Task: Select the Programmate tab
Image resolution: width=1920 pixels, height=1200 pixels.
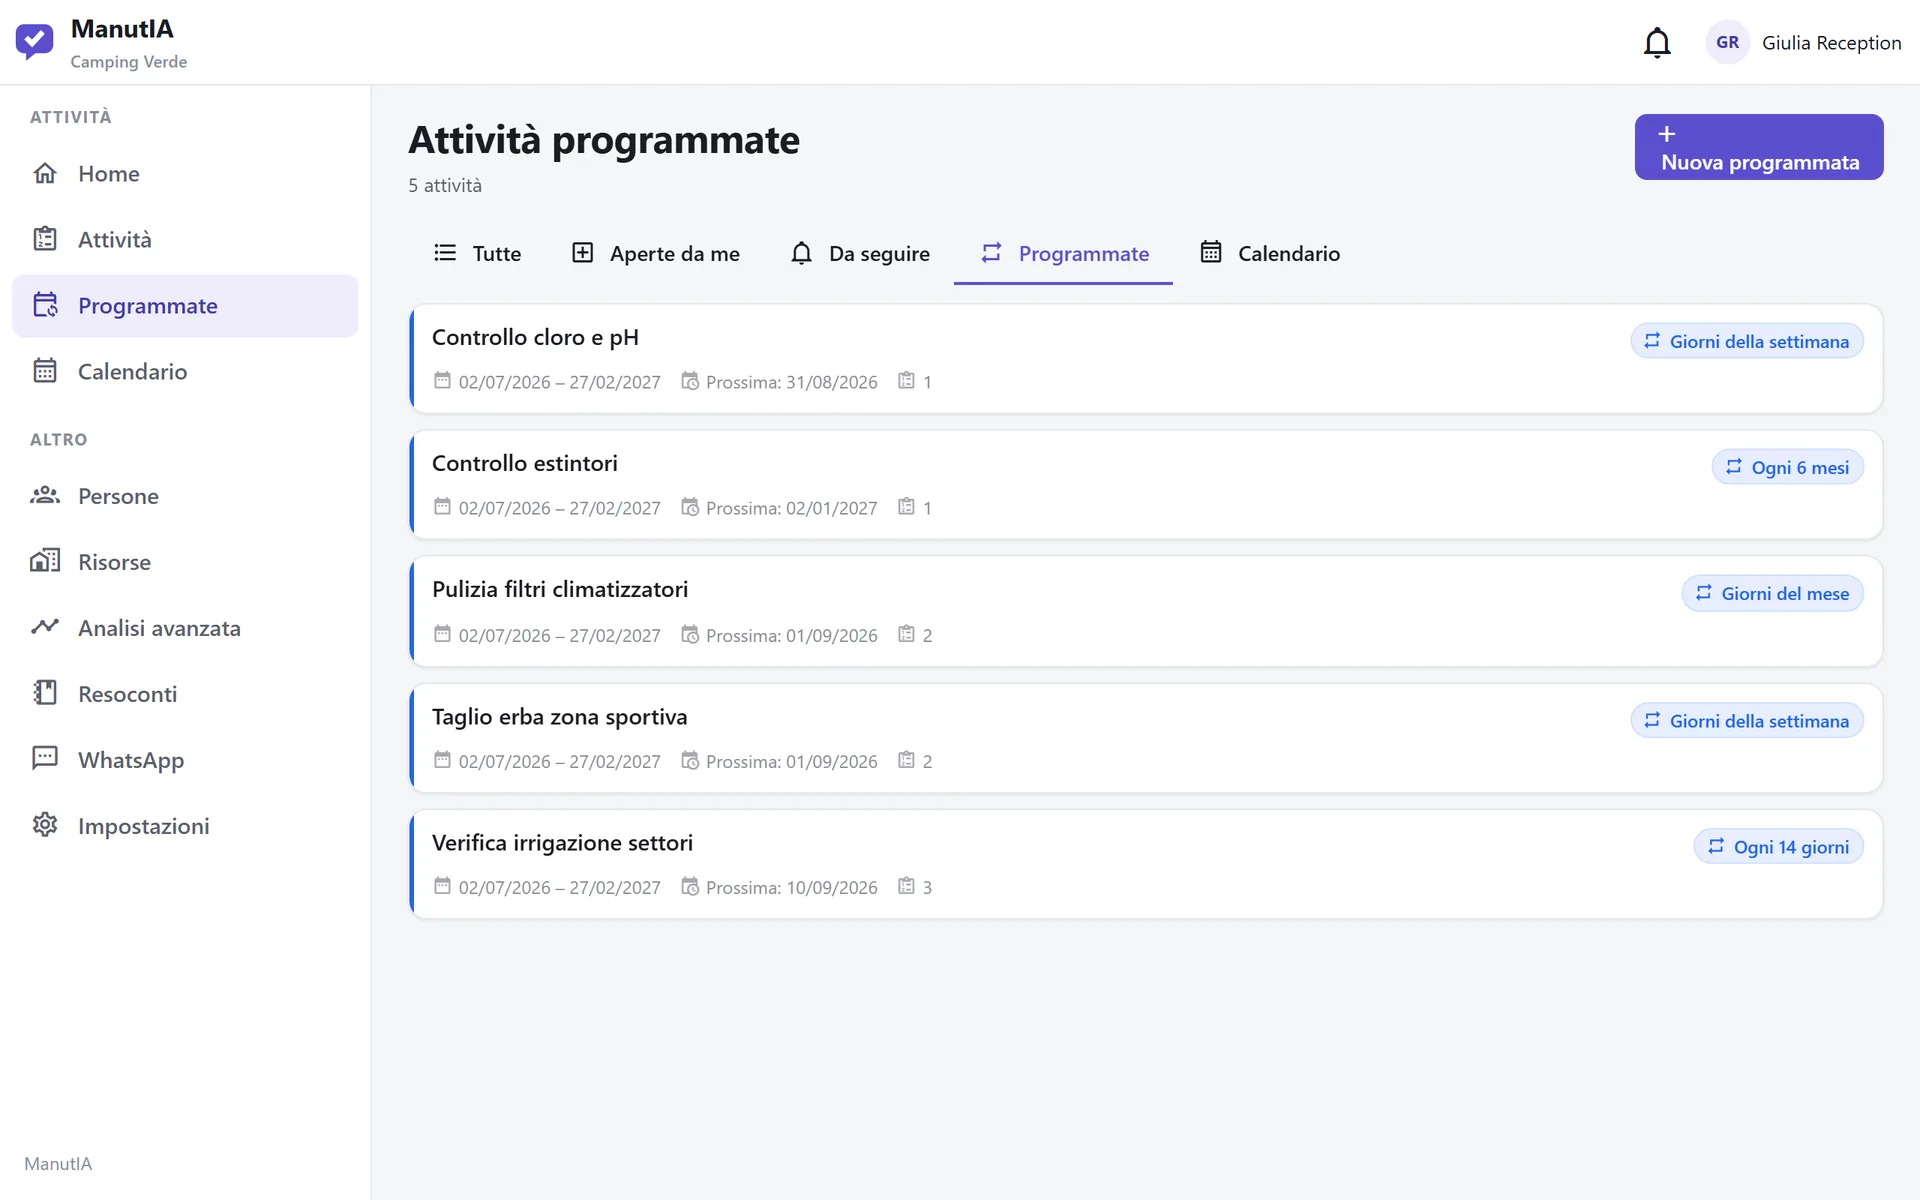Action: pos(1064,254)
